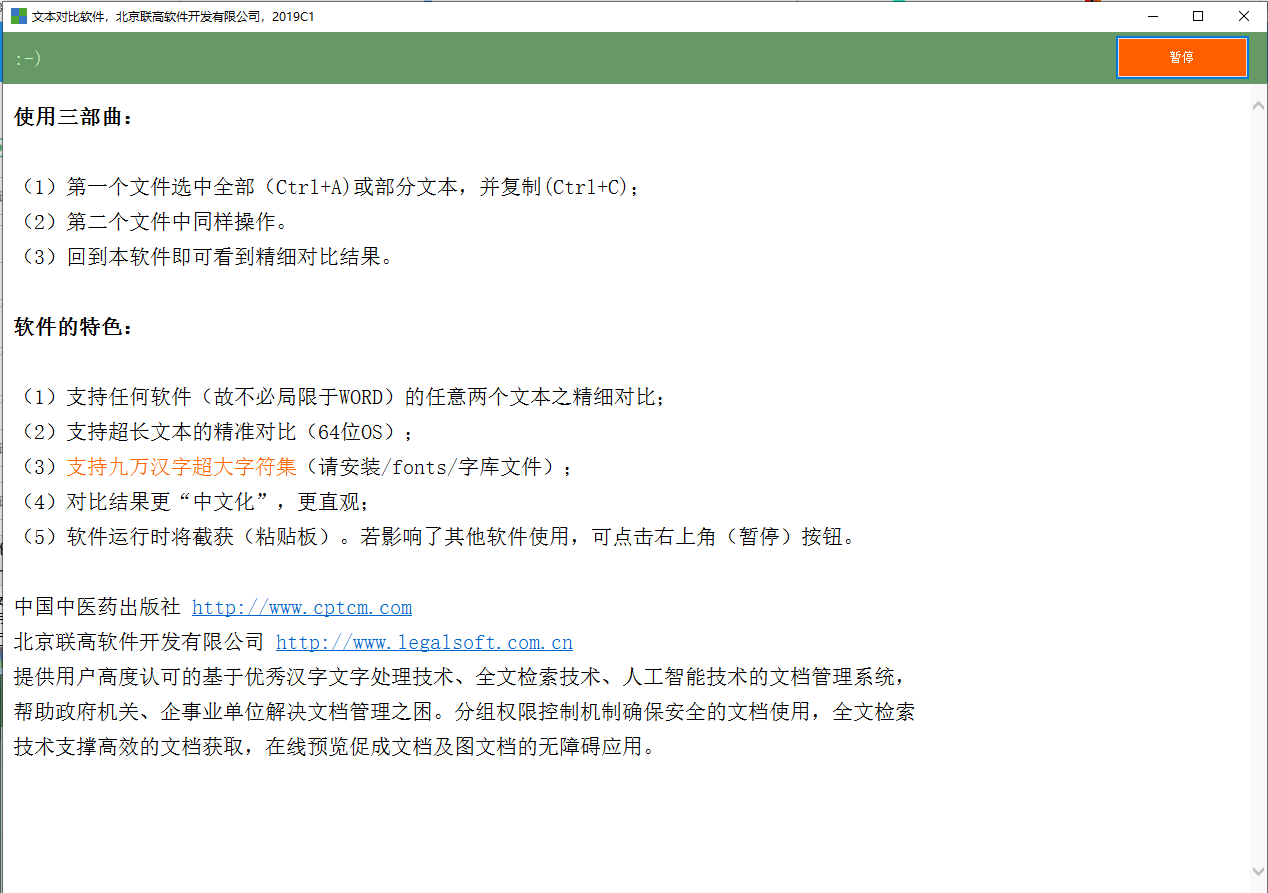Image resolution: width=1268 pixels, height=893 pixels.
Task: Click the :-) smiley status text
Action: 28,59
